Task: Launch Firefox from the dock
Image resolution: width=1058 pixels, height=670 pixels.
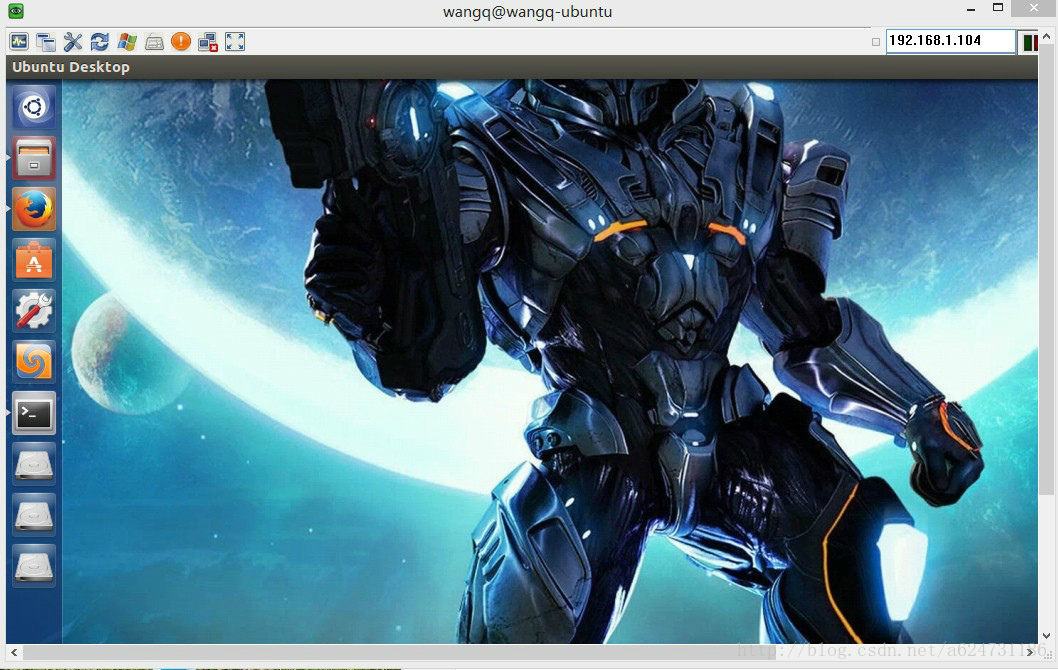Action: pos(34,209)
